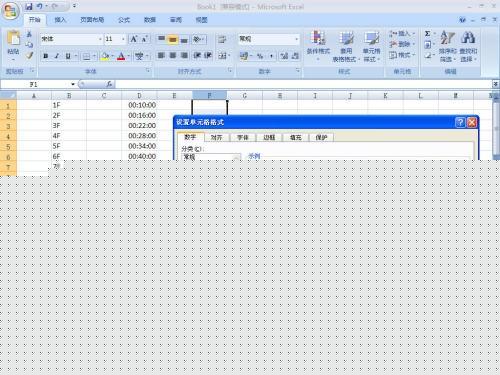500x375 pixels.
Task: Open number format (常规) dropdown in ribbon
Action: [296, 39]
